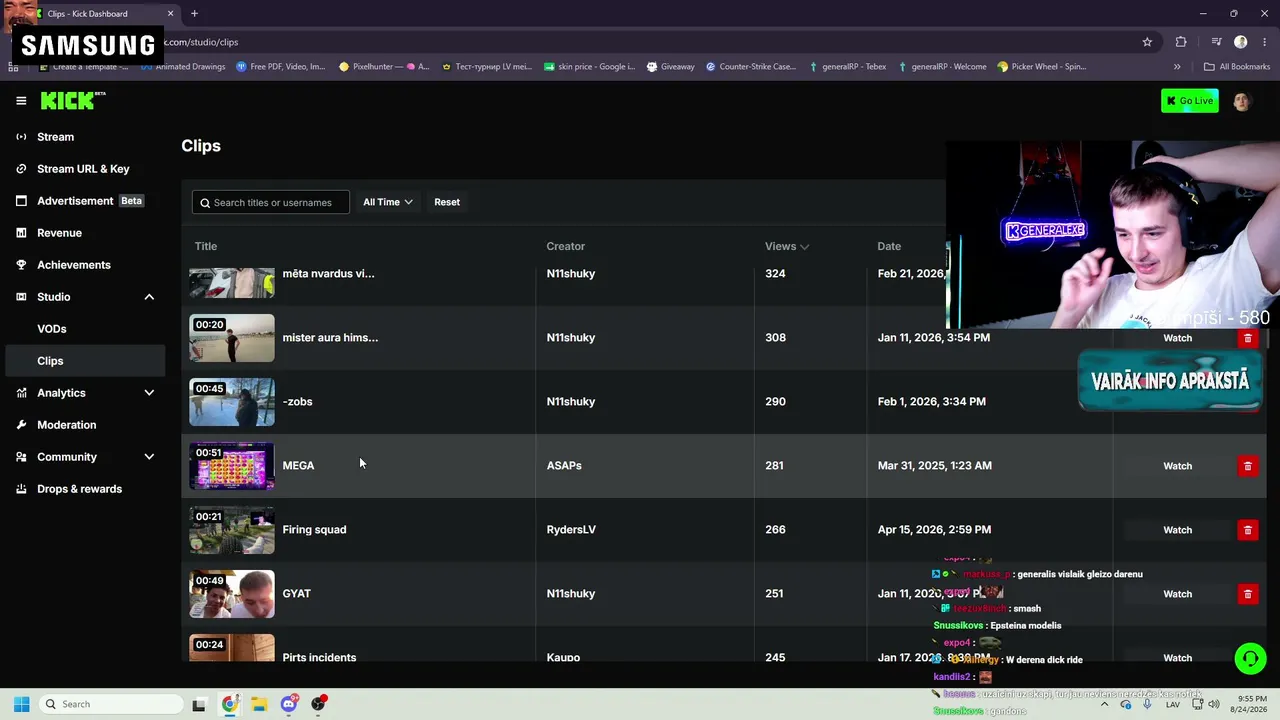Watch the Firing squad clip
Screen dimensions: 1280x720
tap(1177, 530)
